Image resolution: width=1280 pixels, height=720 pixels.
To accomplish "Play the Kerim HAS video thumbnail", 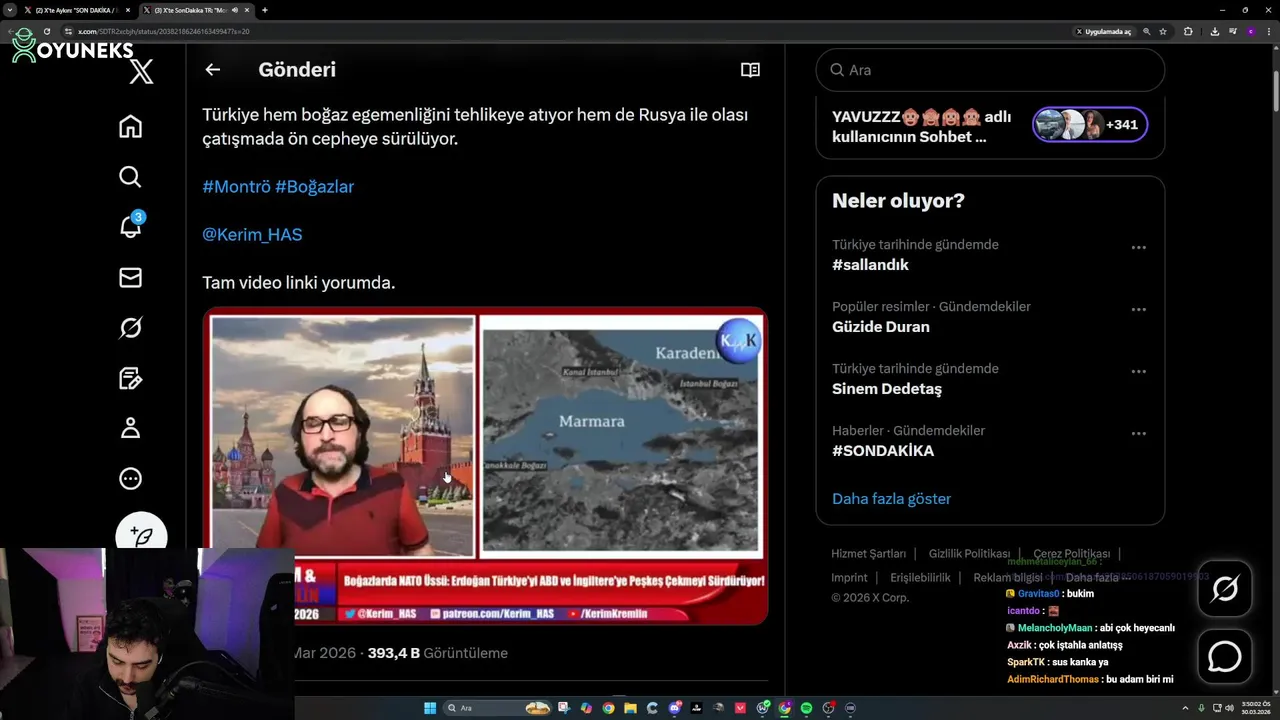I will tap(485, 466).
